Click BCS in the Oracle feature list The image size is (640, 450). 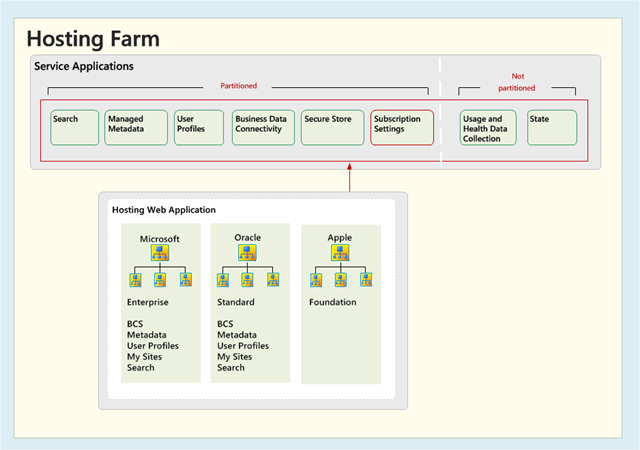(225, 324)
